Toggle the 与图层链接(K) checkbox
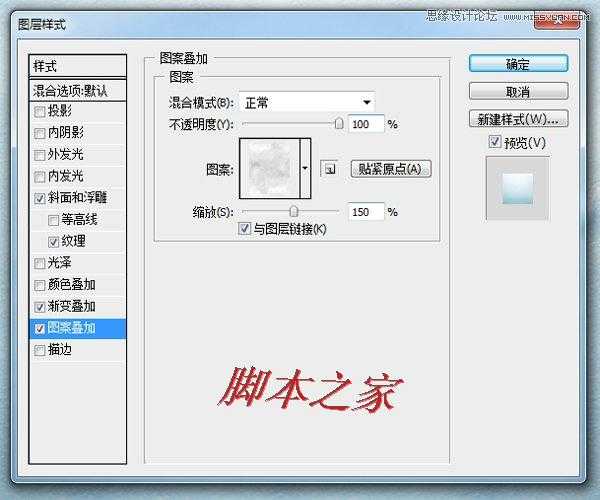 tap(244, 229)
